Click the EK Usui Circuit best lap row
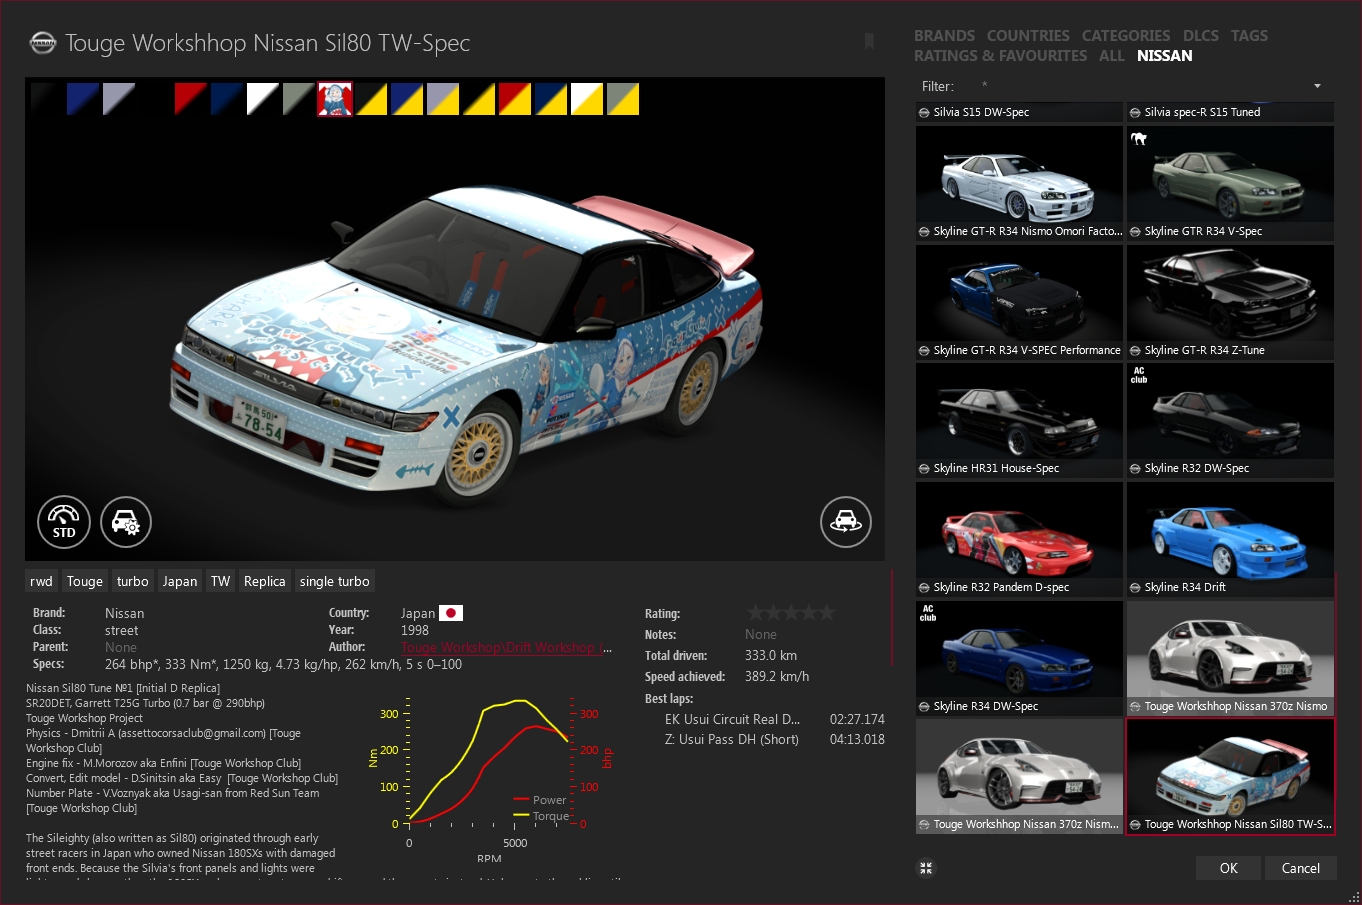Screen dimensions: 1362x905 tap(775, 719)
